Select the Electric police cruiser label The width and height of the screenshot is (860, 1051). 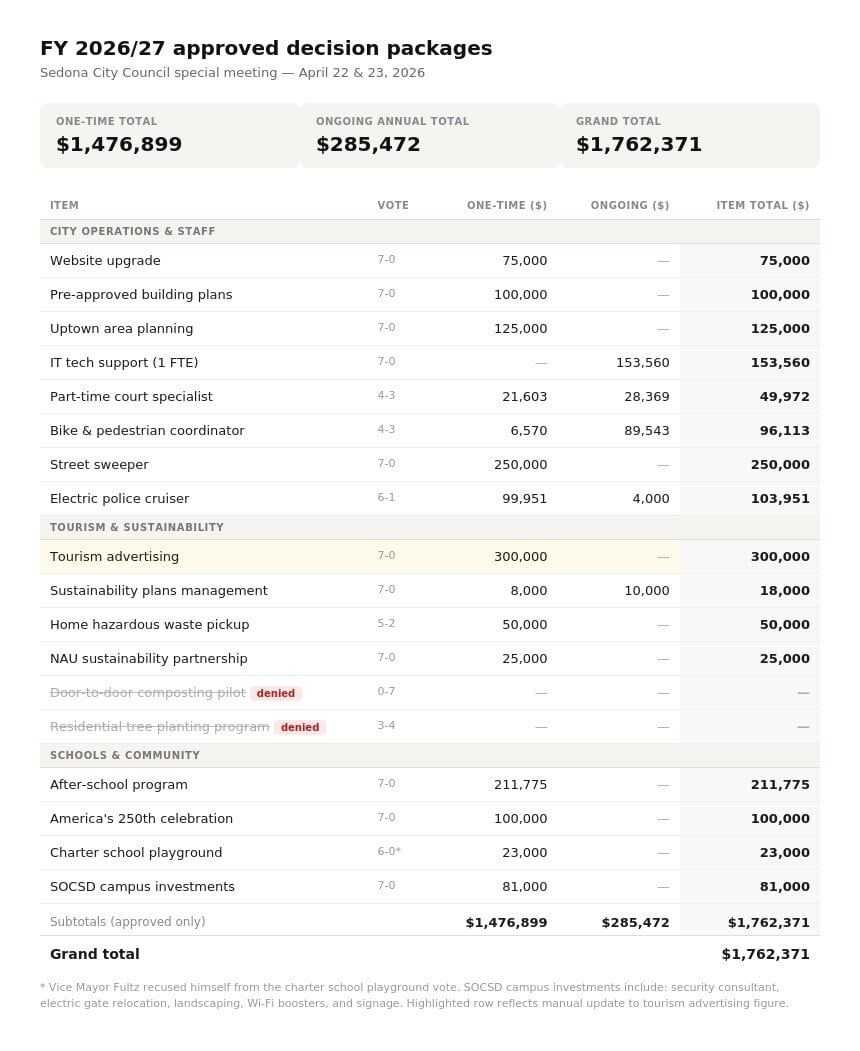point(119,499)
